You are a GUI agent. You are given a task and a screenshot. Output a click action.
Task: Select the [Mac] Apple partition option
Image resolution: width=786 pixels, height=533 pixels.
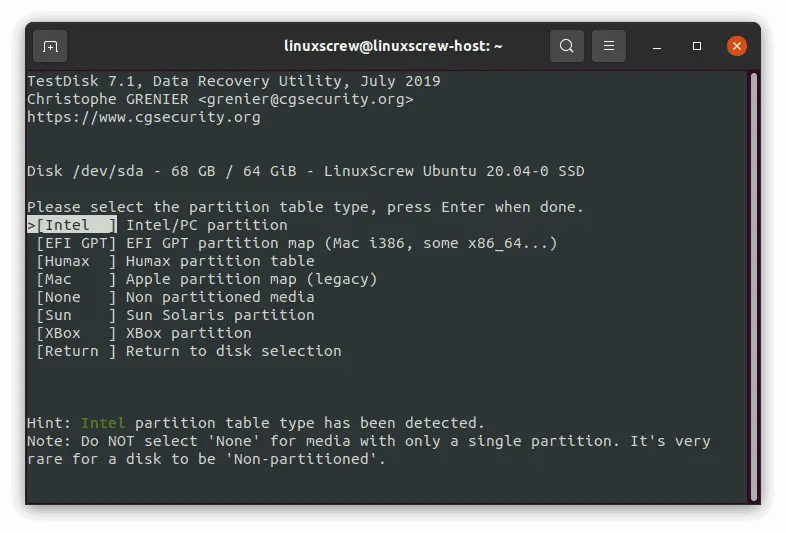click(76, 279)
